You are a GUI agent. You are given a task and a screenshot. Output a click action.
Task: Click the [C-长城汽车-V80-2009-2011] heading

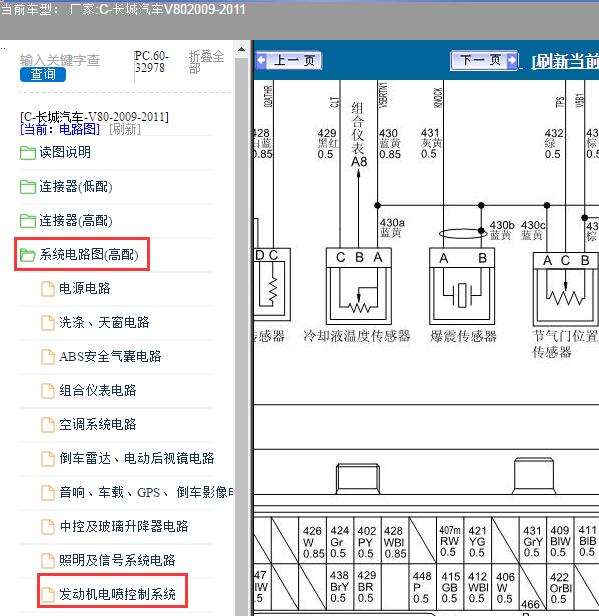click(x=94, y=117)
